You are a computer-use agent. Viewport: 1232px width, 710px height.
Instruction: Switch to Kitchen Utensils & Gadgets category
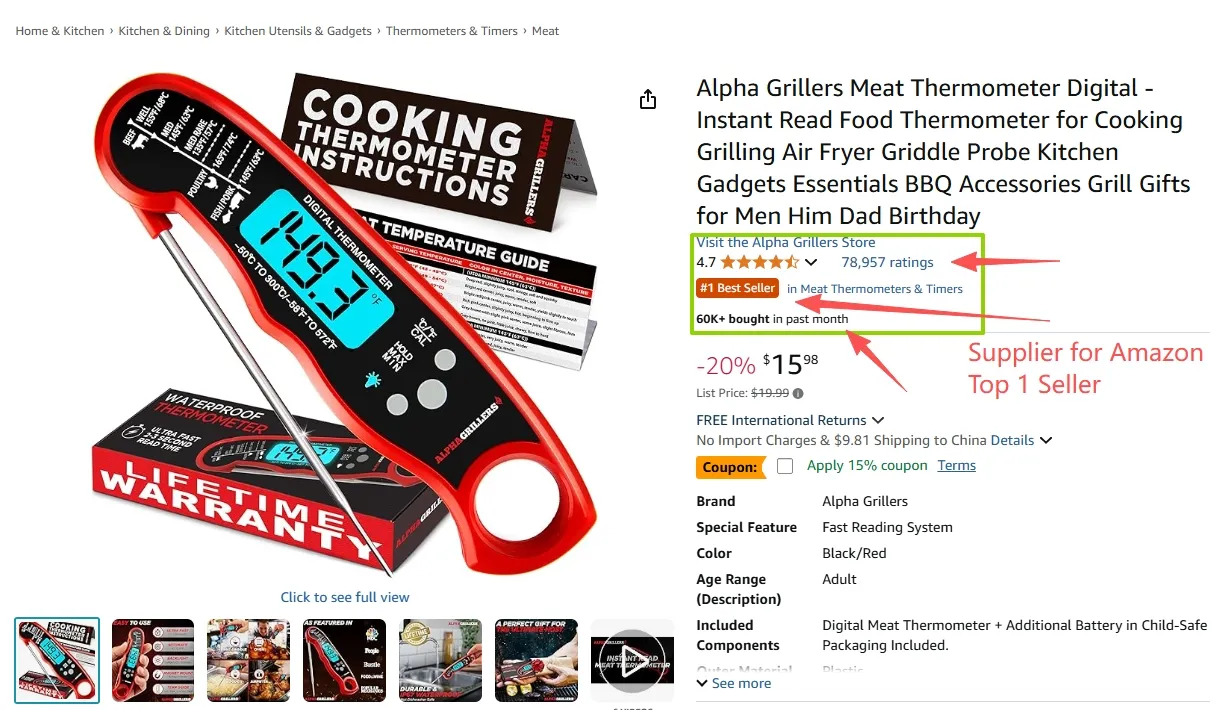[x=298, y=31]
